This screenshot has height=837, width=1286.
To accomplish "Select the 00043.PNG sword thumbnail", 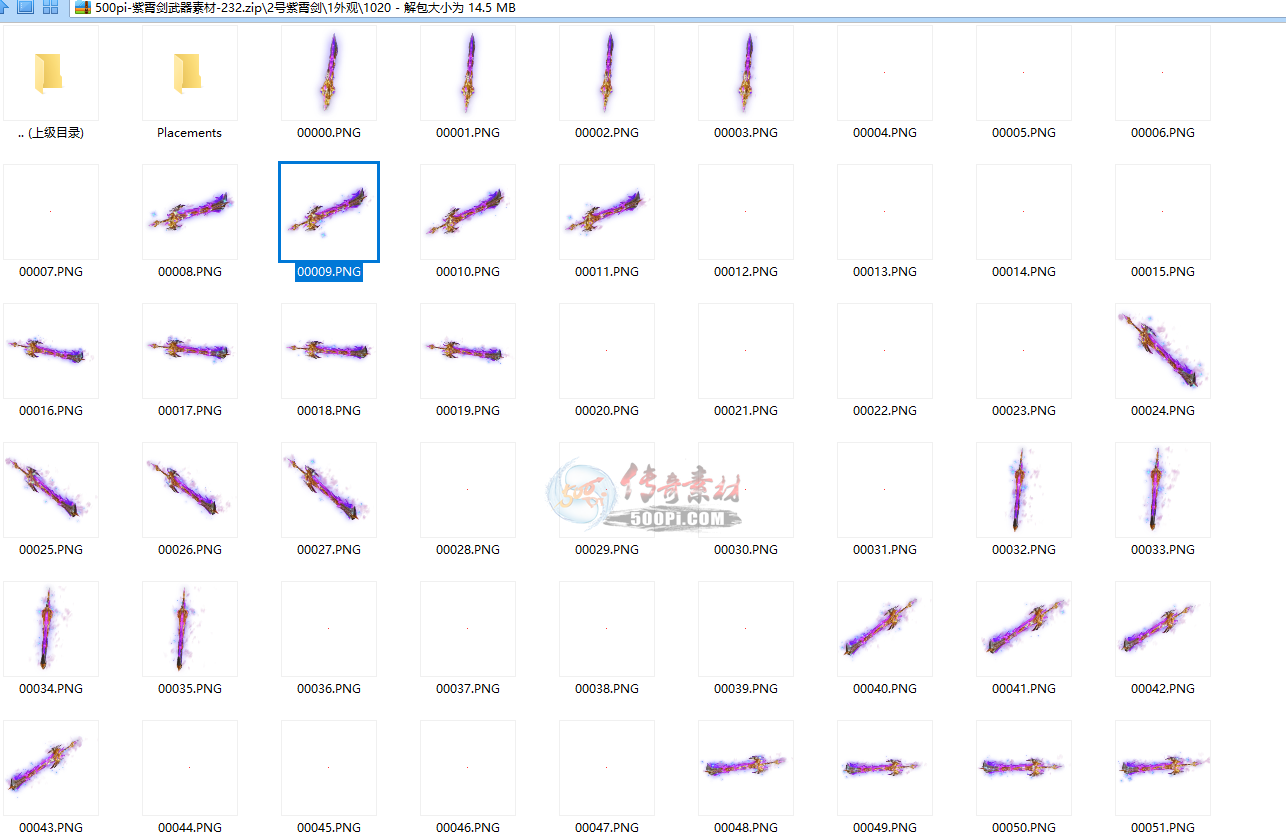I will [x=51, y=768].
